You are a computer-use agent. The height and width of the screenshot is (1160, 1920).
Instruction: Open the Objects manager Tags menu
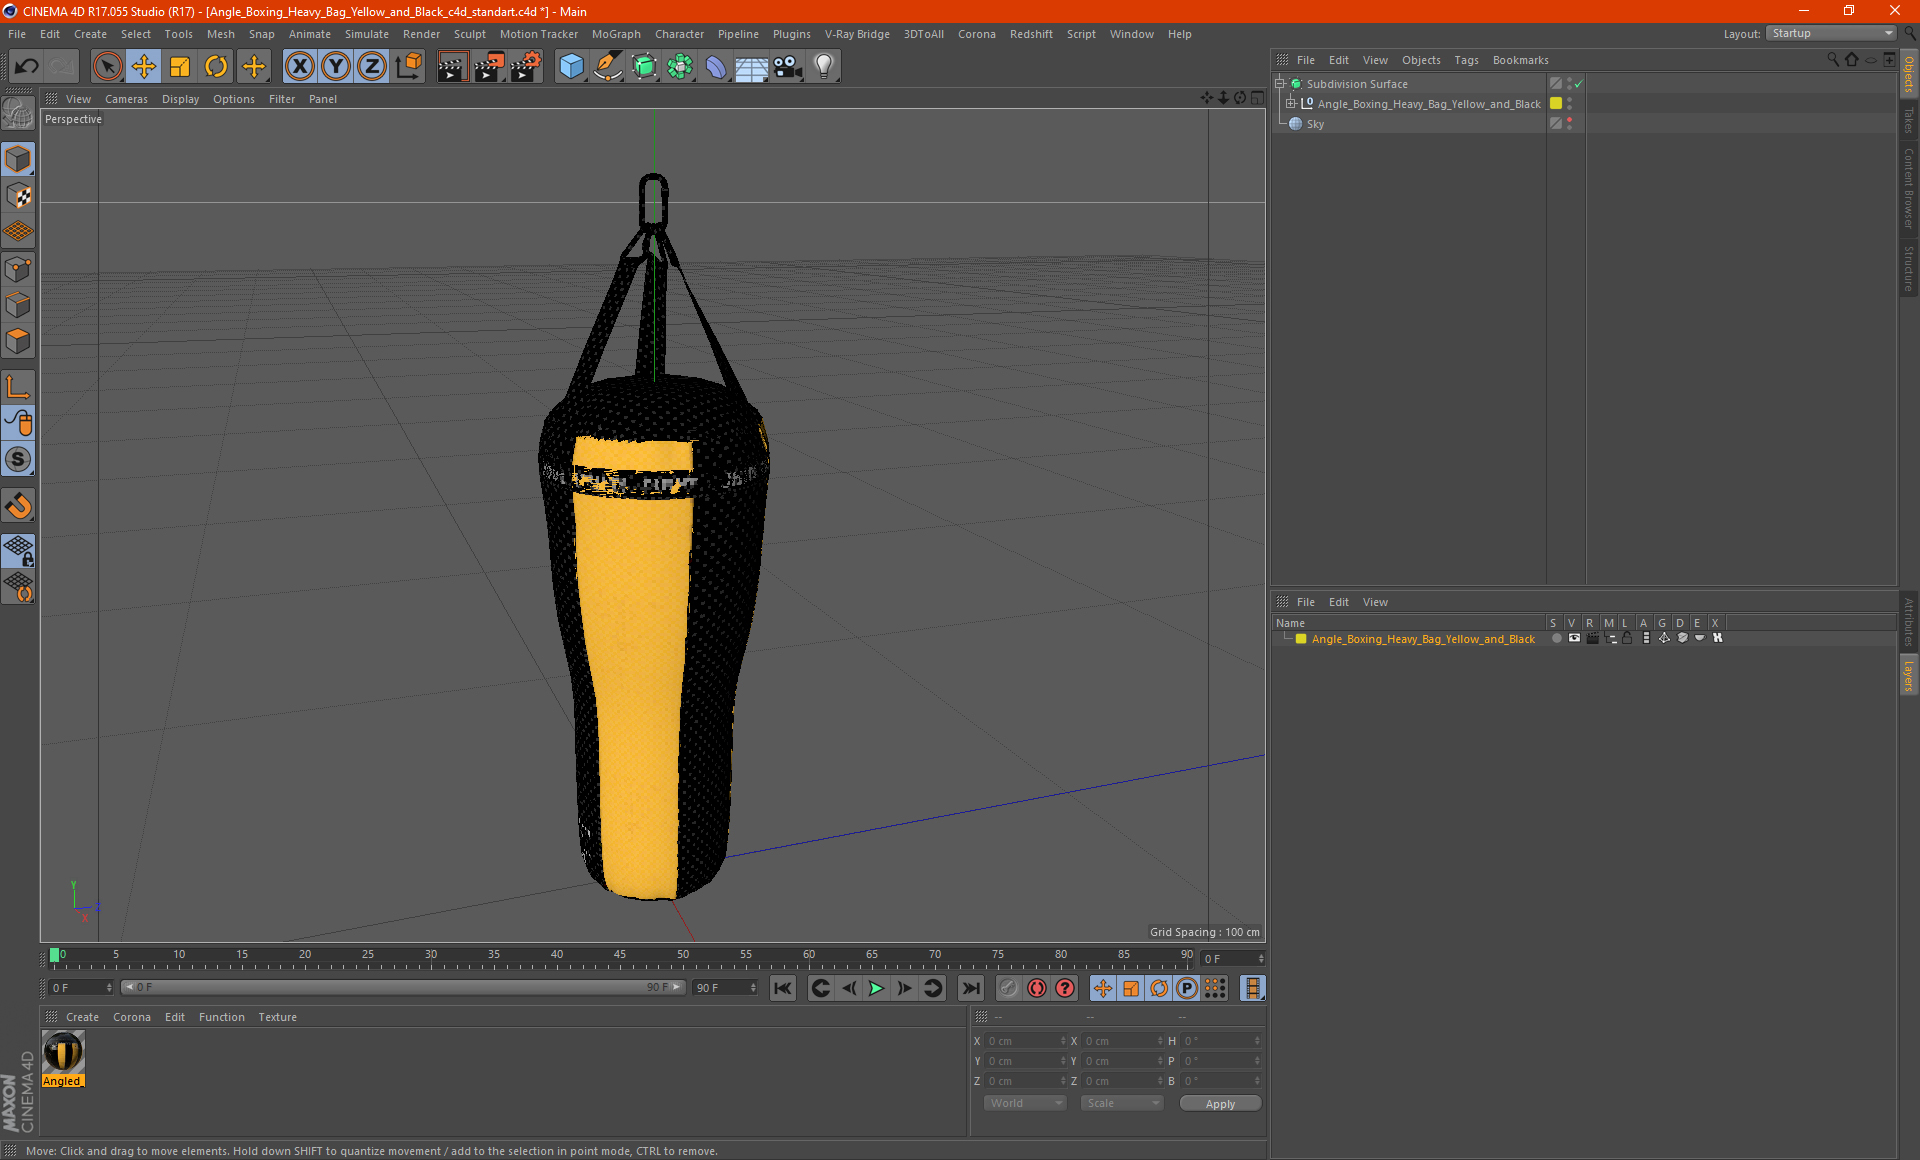tap(1466, 60)
